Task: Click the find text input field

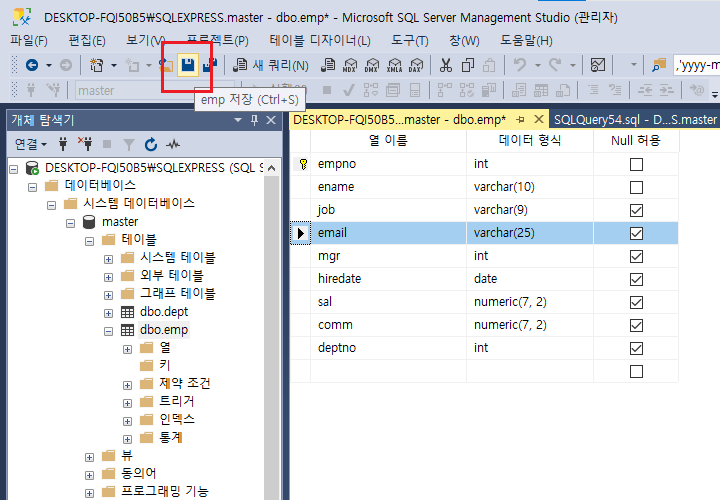Action: 696,65
